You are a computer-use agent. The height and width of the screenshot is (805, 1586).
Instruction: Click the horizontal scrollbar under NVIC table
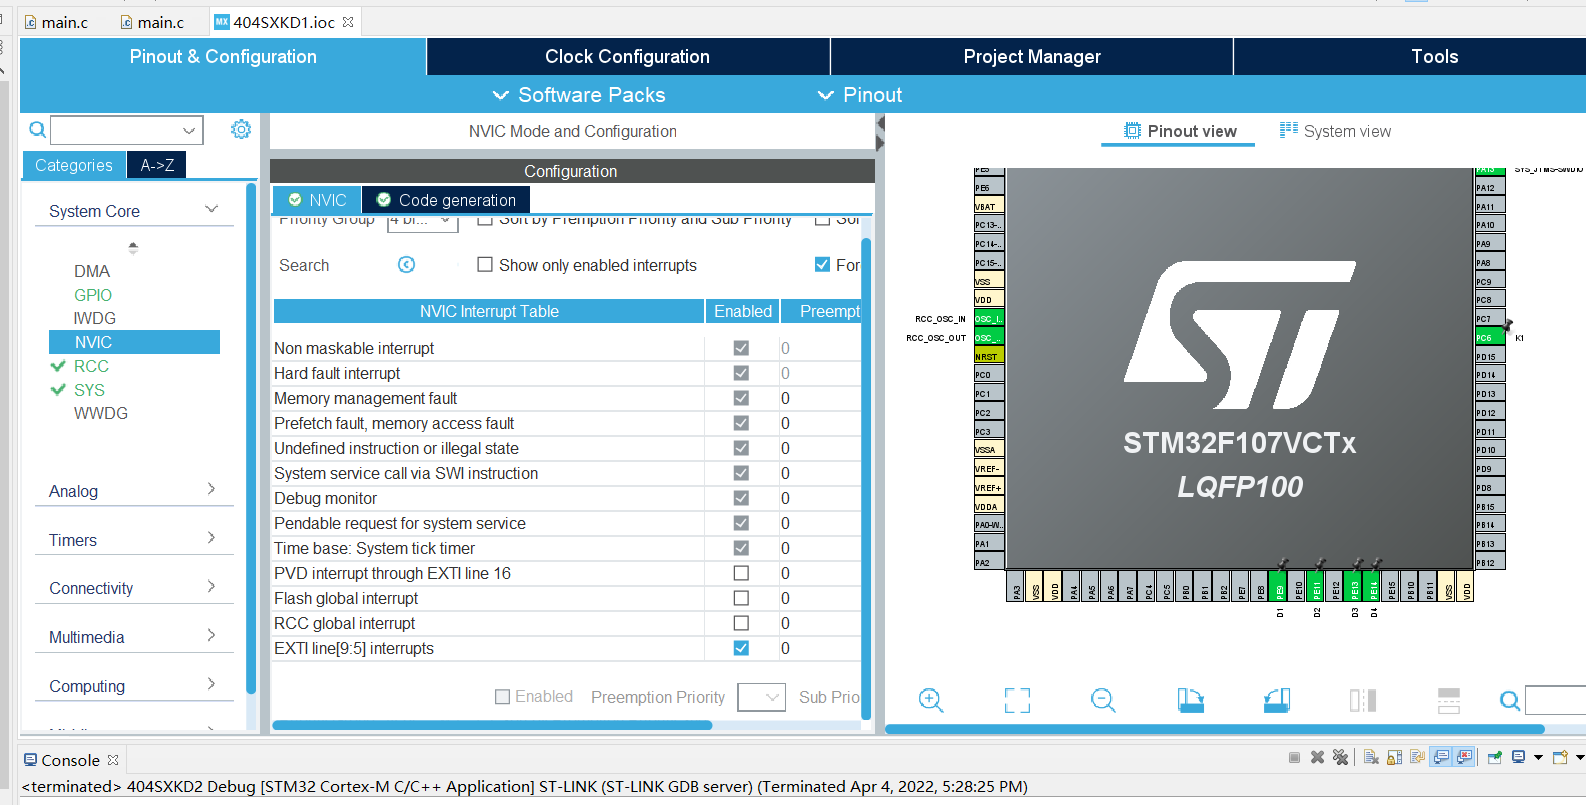pos(492,725)
